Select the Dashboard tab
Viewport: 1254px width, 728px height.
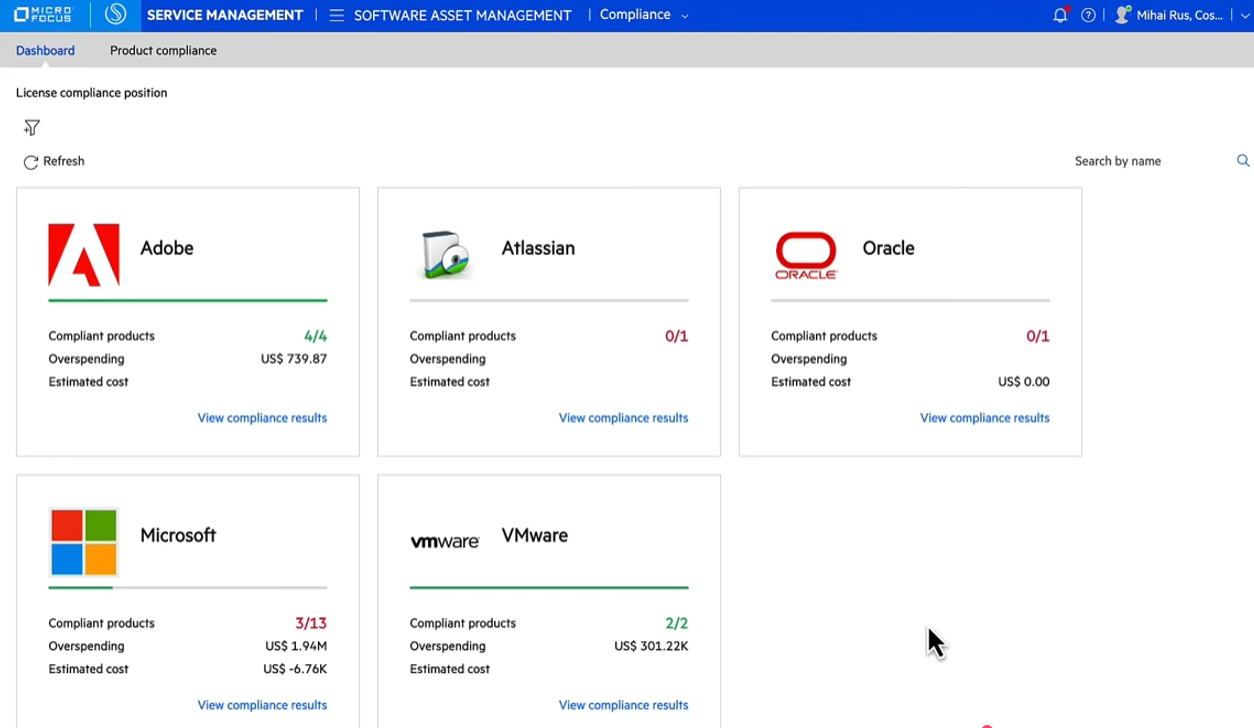pyautogui.click(x=45, y=51)
